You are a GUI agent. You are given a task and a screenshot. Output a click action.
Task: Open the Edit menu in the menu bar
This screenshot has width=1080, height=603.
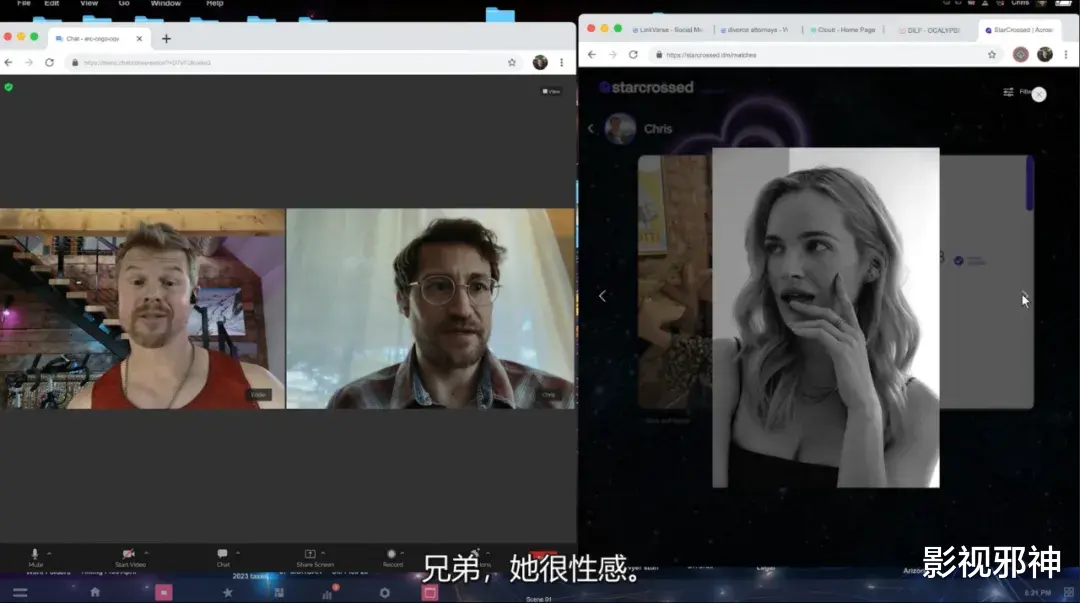tap(52, 3)
